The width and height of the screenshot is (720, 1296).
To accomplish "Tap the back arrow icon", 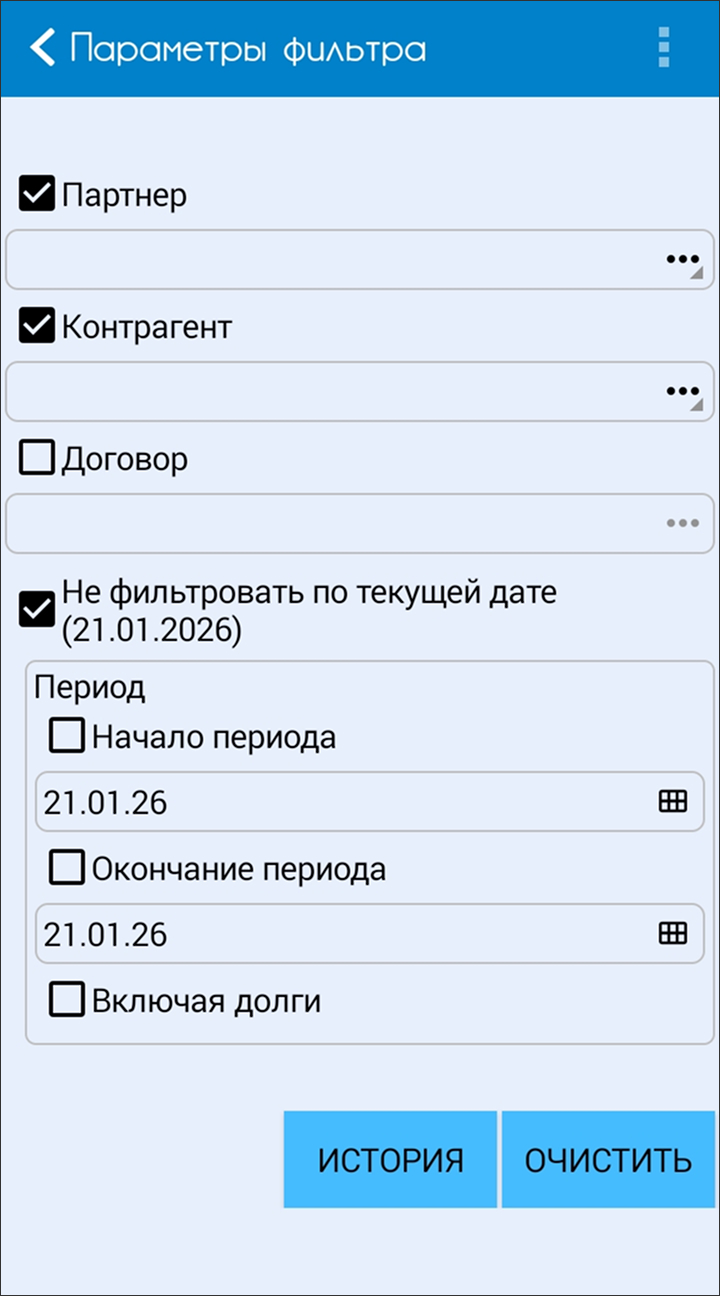I will click(42, 48).
